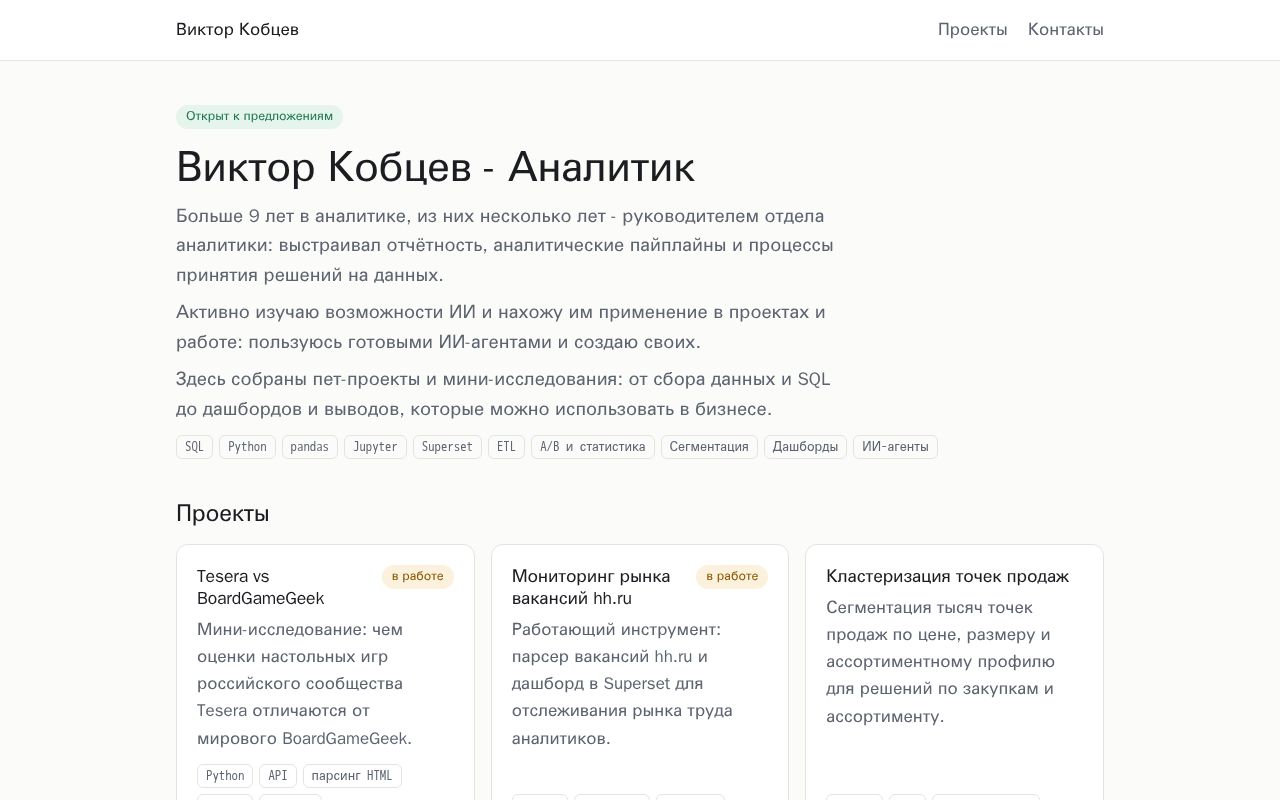Select the Superset skill tag
Screen dimensions: 1280x800
447,447
